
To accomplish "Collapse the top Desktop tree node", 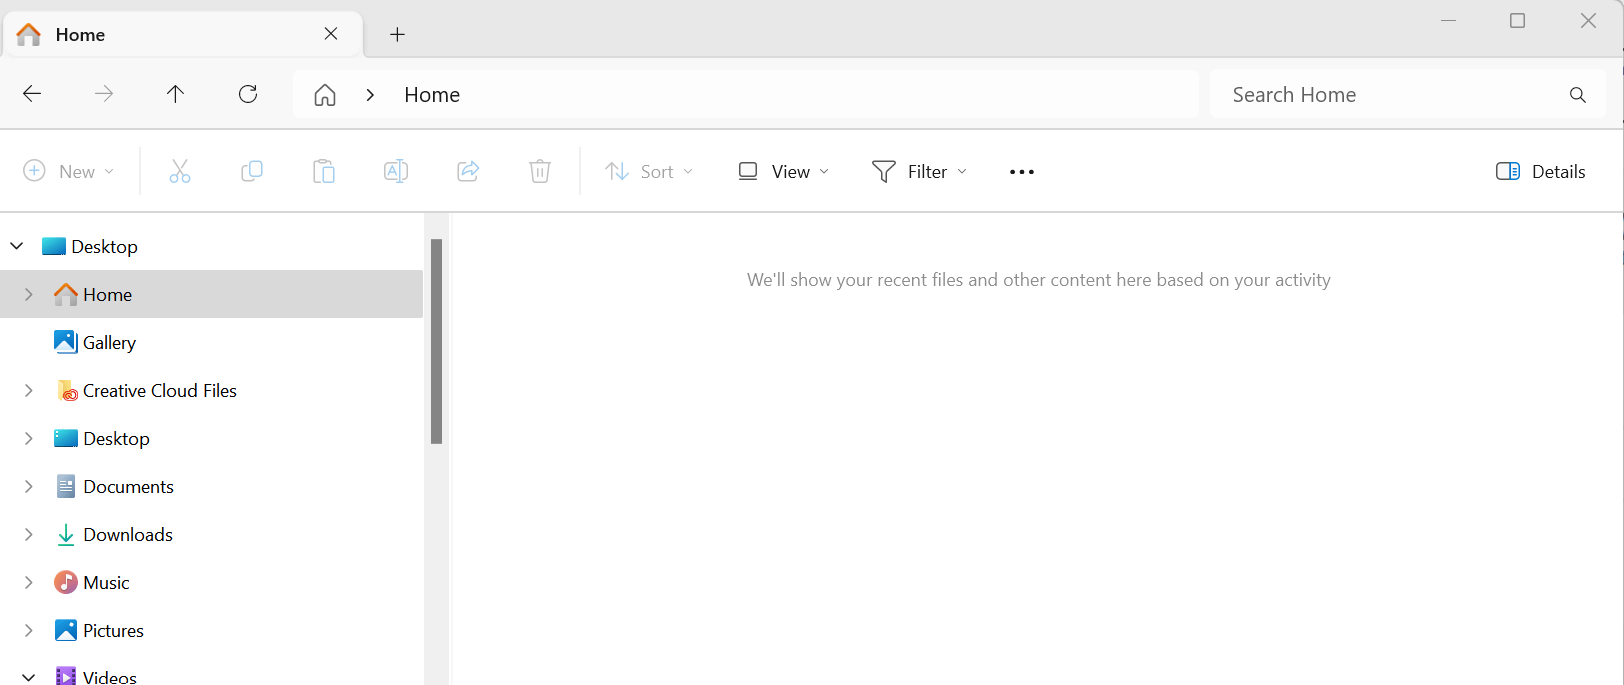I will (17, 246).
